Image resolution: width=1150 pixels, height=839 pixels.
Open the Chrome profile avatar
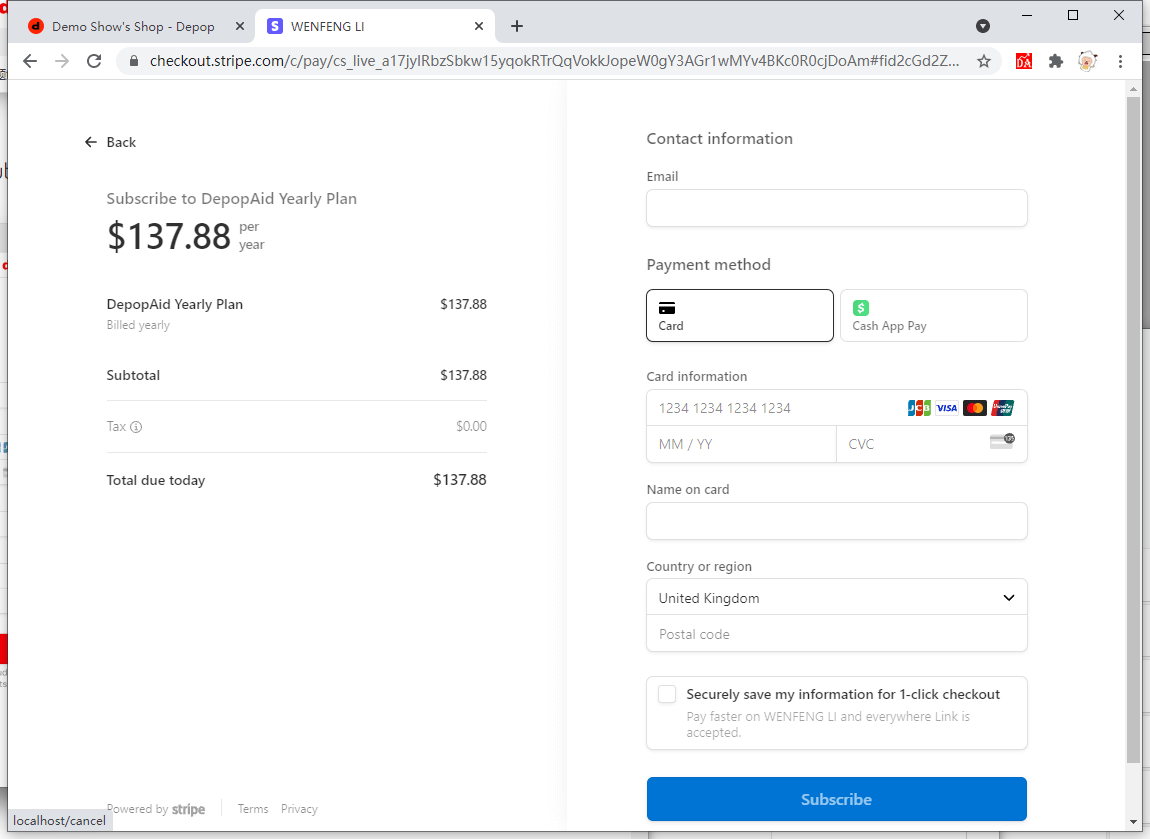(1087, 61)
